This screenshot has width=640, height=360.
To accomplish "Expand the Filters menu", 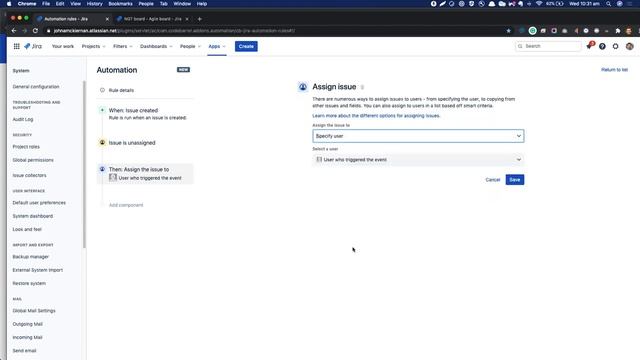I will pos(122,47).
